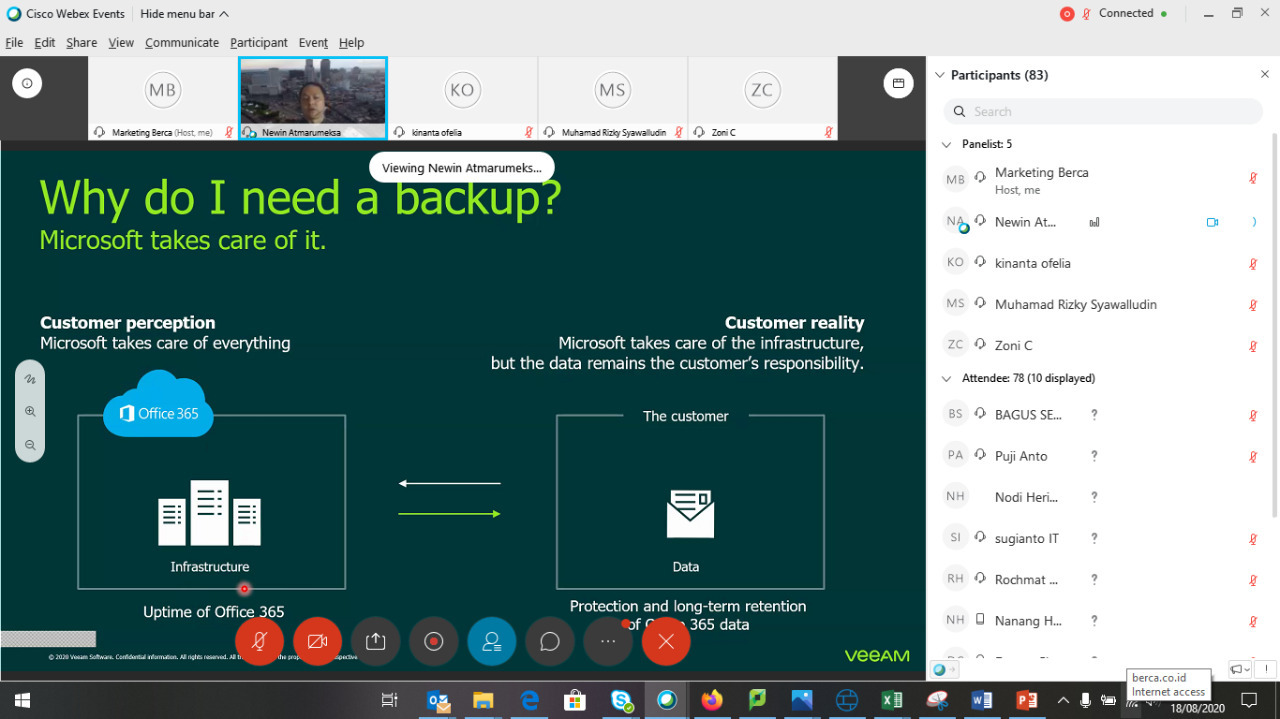This screenshot has height=719, width=1280.
Task: Show hidden system tray icons chevron
Action: tap(1063, 700)
